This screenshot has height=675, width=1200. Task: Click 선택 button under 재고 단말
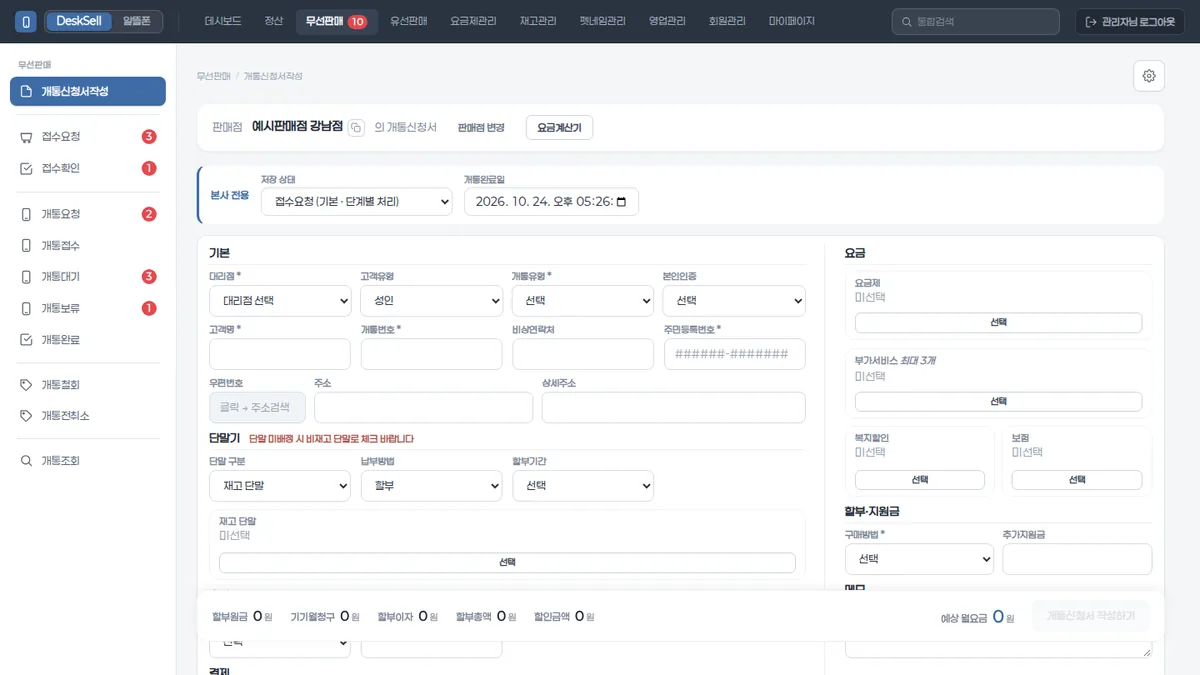pyautogui.click(x=507, y=562)
